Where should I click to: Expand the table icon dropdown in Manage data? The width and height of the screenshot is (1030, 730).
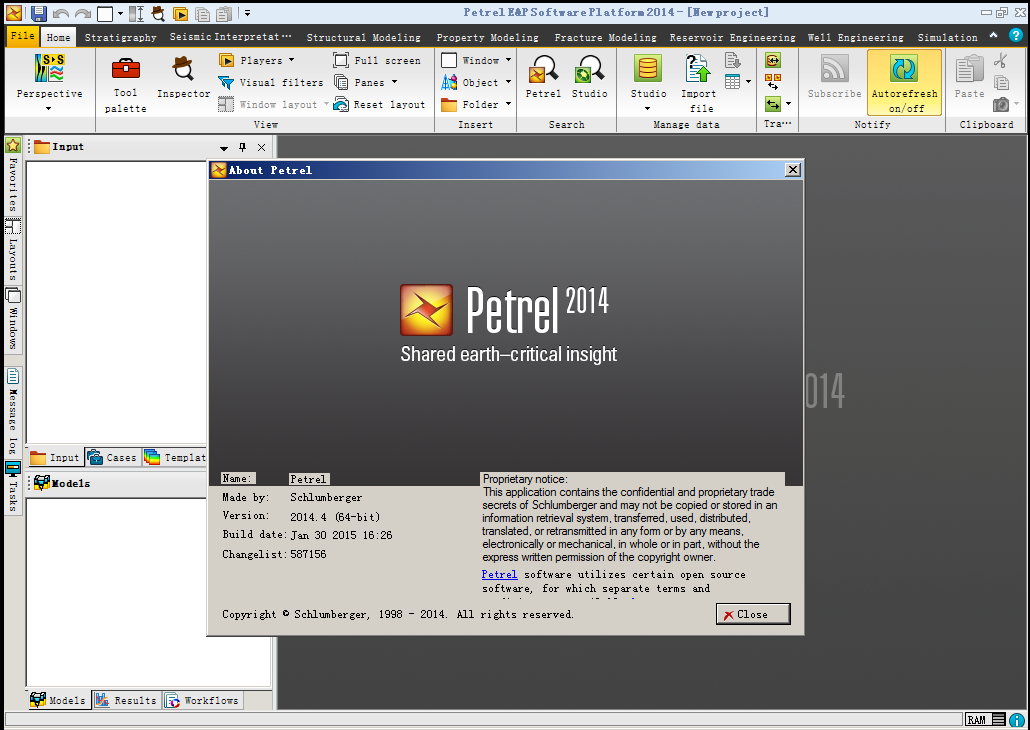[x=748, y=82]
